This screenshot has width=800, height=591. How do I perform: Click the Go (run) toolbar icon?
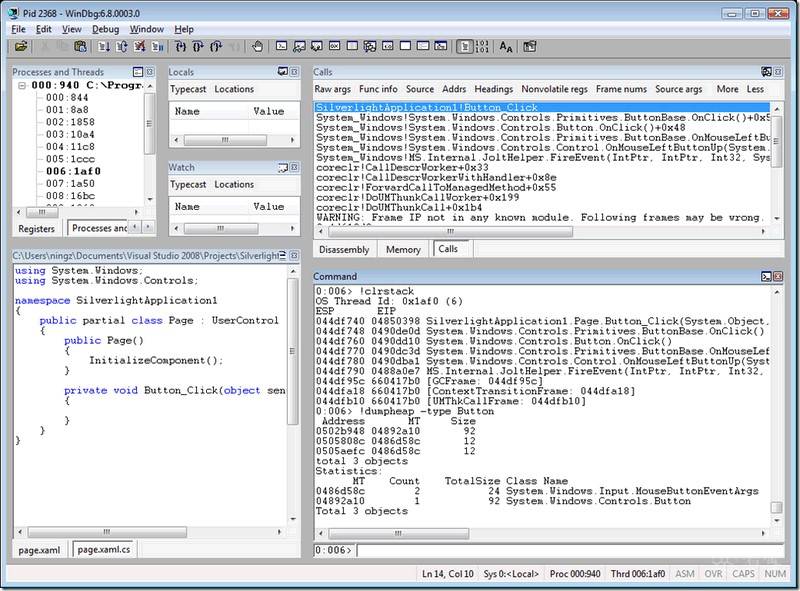click(104, 47)
